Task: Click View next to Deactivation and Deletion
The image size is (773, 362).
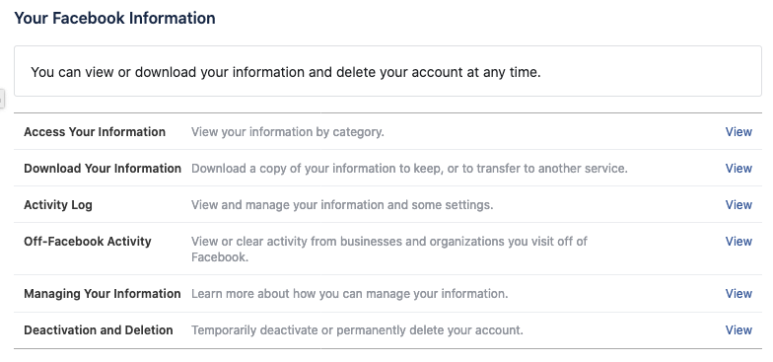Action: [x=738, y=330]
